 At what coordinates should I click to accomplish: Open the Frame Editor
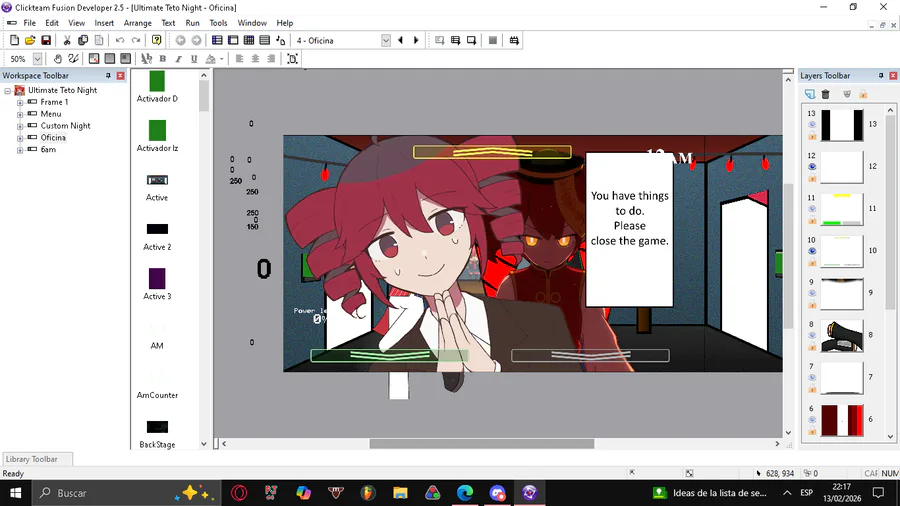[x=232, y=40]
